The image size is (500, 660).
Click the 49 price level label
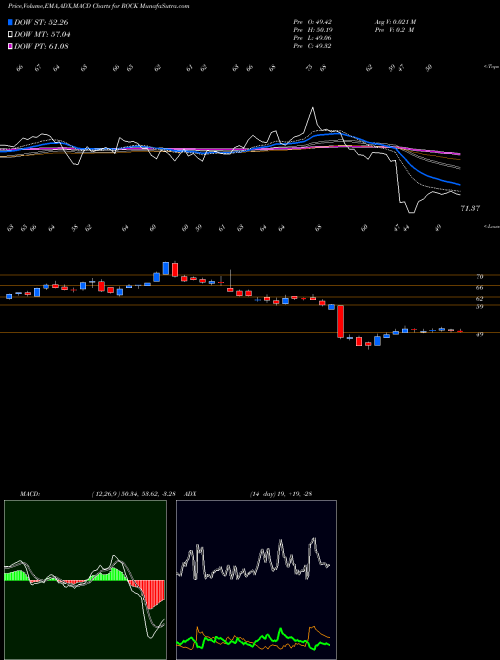pyautogui.click(x=479, y=335)
